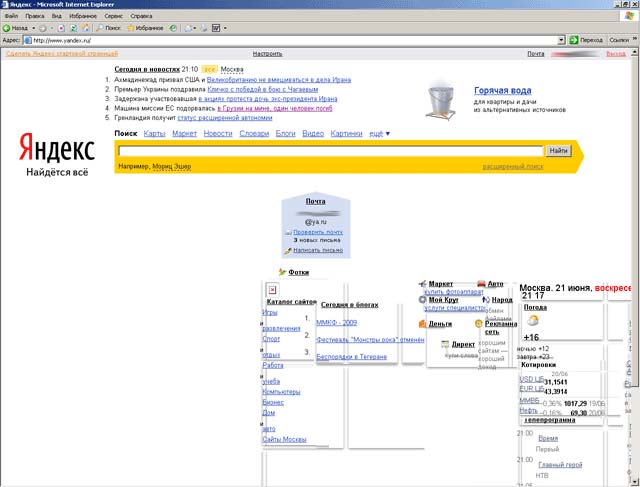
Task: Open the Edit with Word dropdown arrow
Action: pos(225,28)
